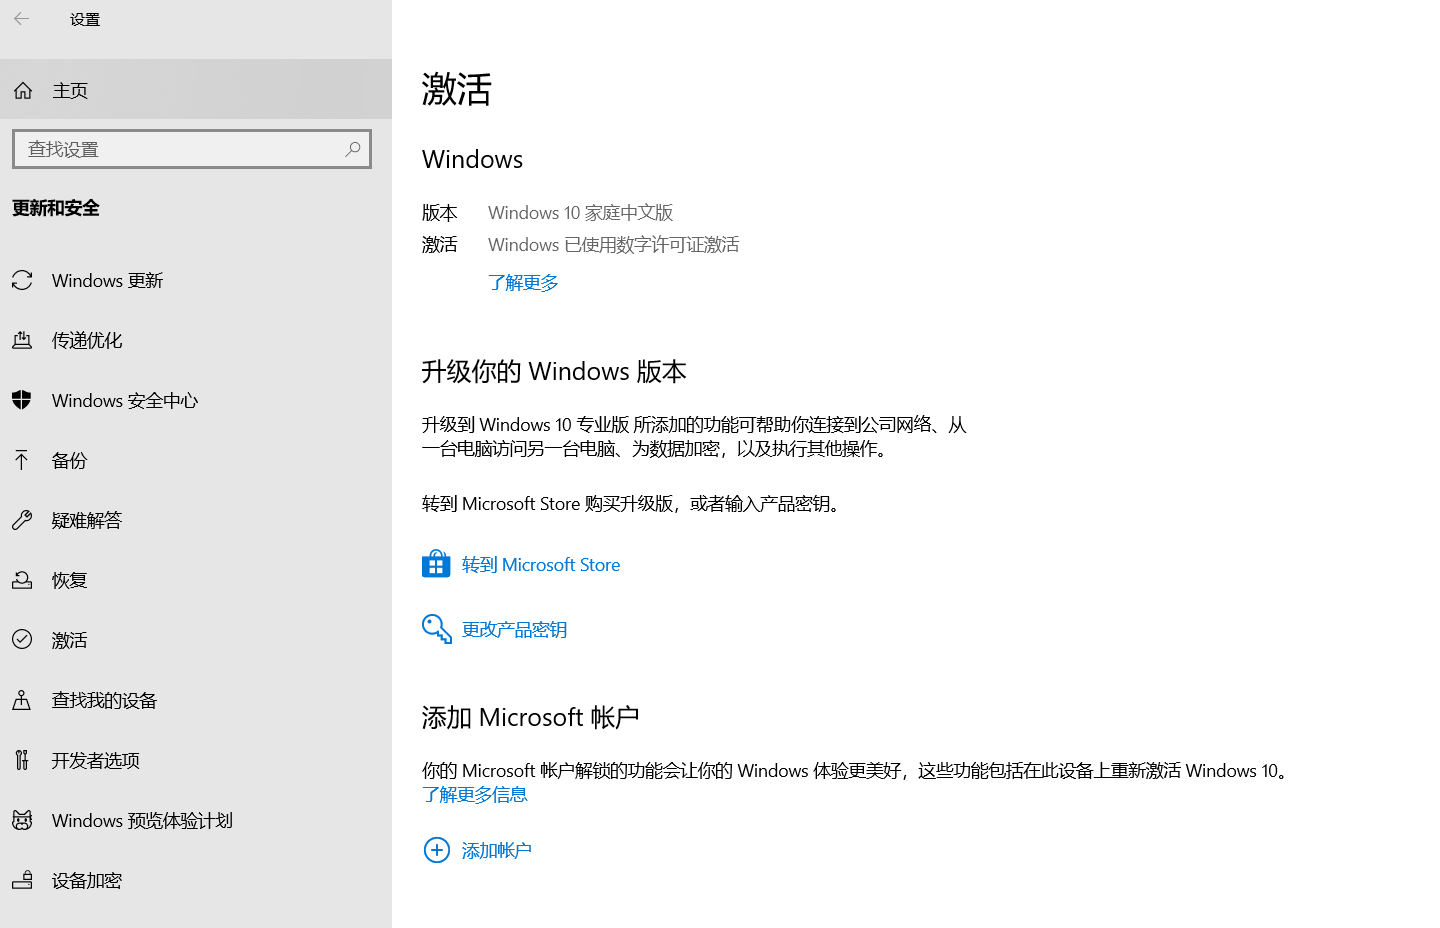The height and width of the screenshot is (928, 1440).
Task: Click the key icon for 更改产品密钥
Action: pyautogui.click(x=437, y=629)
